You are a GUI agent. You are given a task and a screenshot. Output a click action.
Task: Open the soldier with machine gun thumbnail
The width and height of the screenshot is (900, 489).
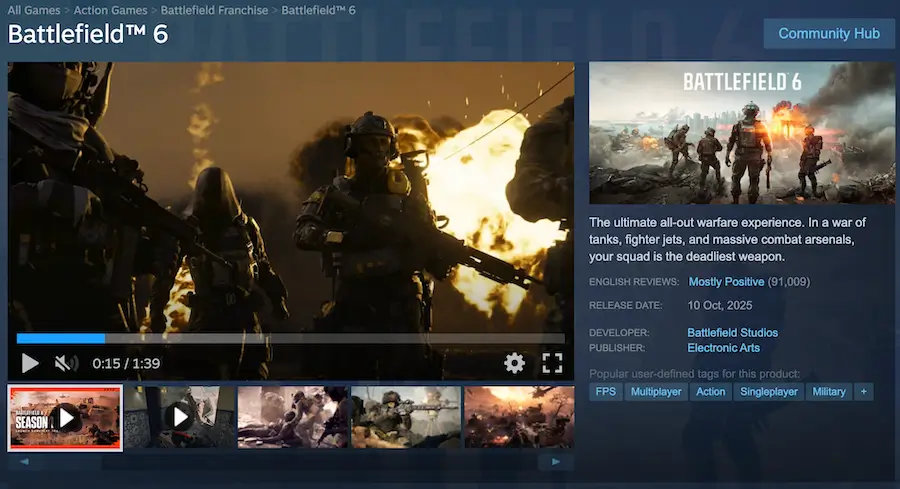pyautogui.click(x=406, y=417)
